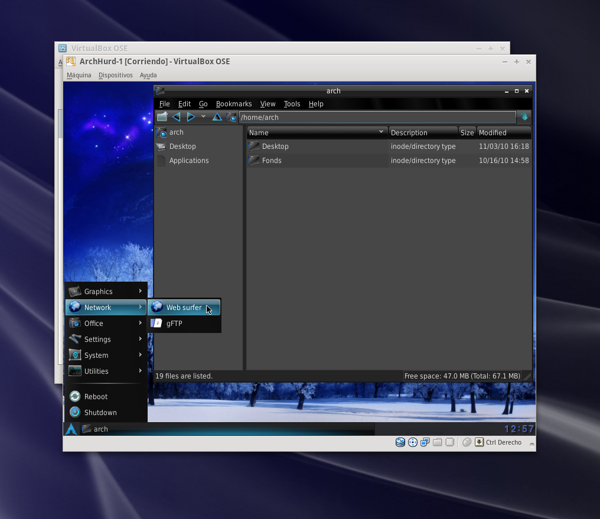Screen dimensions: 600x519
Task: Expand the System submenu
Action: [106, 355]
